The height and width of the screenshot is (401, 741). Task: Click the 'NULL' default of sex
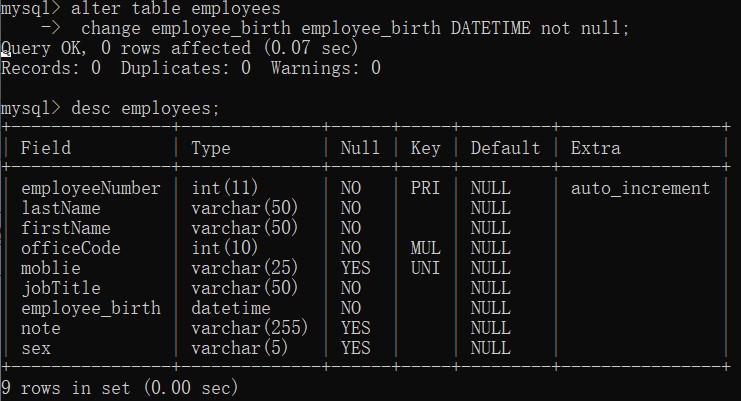[x=491, y=349]
